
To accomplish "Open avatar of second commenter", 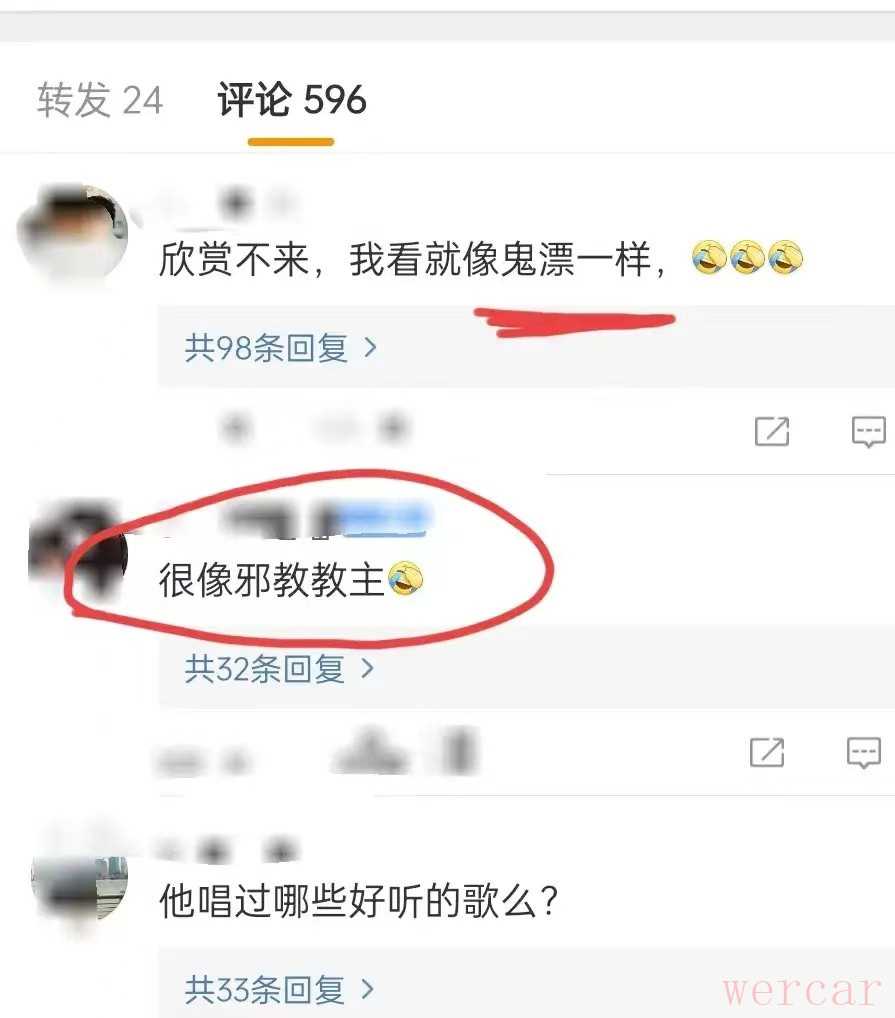I will tap(78, 551).
